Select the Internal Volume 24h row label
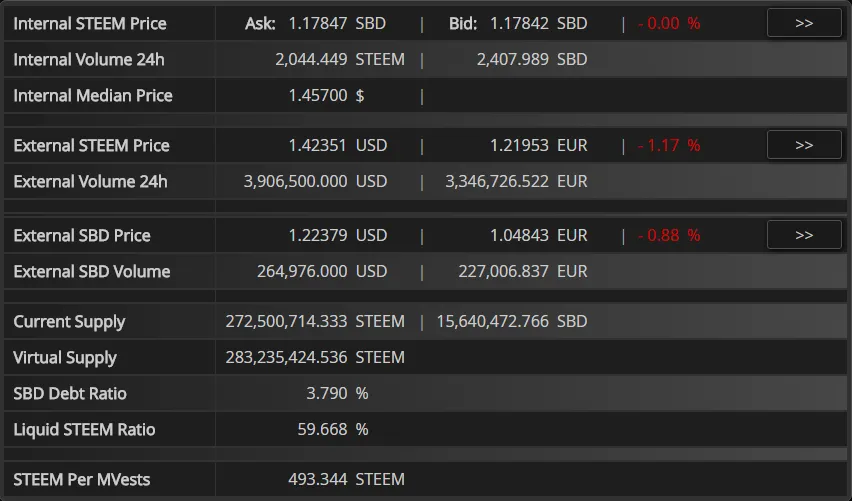Screen dimensions: 852x501 tap(89, 59)
